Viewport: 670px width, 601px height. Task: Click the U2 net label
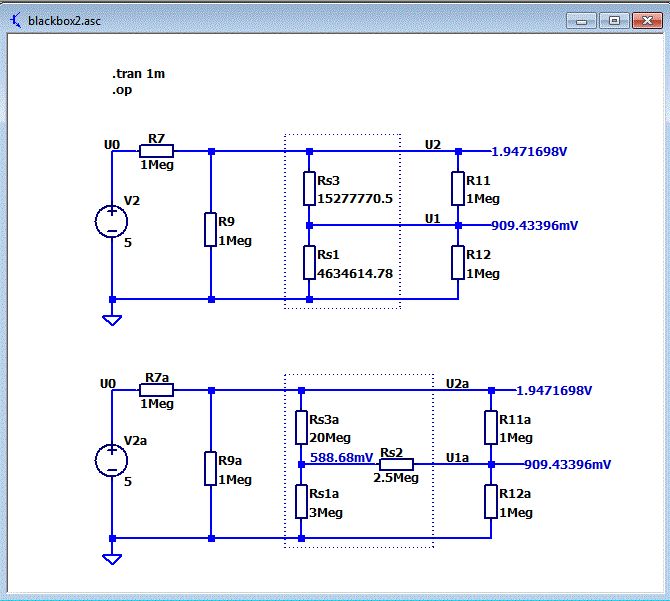click(433, 145)
